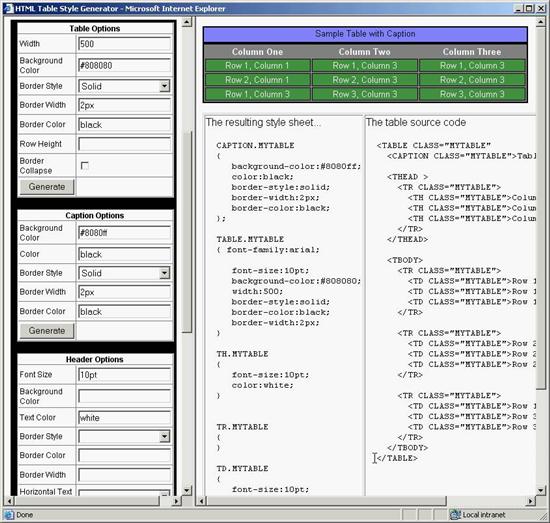Click right pane horizontal scrollbar thumb
Screen dimensions: 550x523
pyautogui.click(x=326, y=501)
